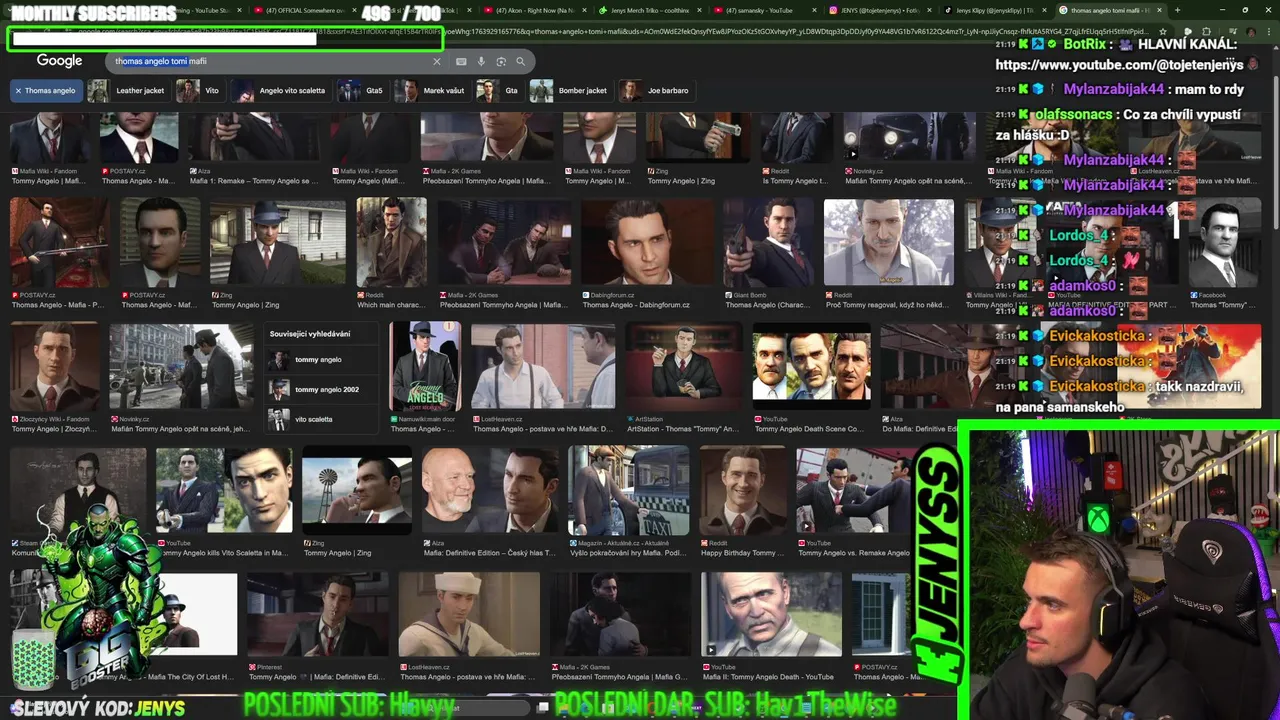Open Tommy Angelo Death Scene YouTube image
Image resolution: width=1280 pixels, height=720 pixels.
[811, 365]
